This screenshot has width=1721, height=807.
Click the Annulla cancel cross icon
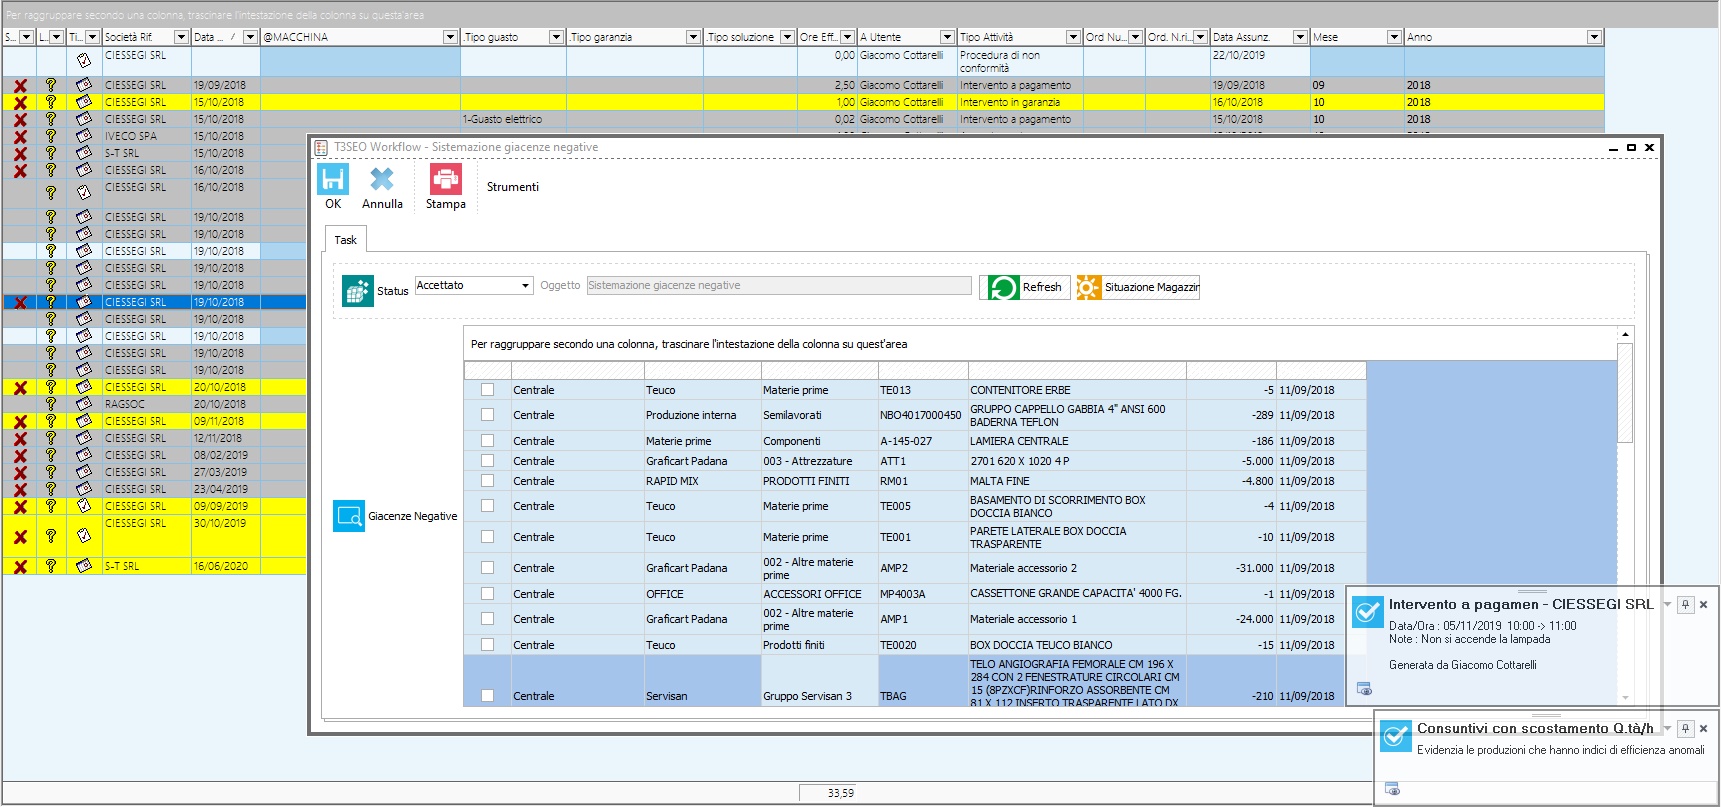(382, 179)
